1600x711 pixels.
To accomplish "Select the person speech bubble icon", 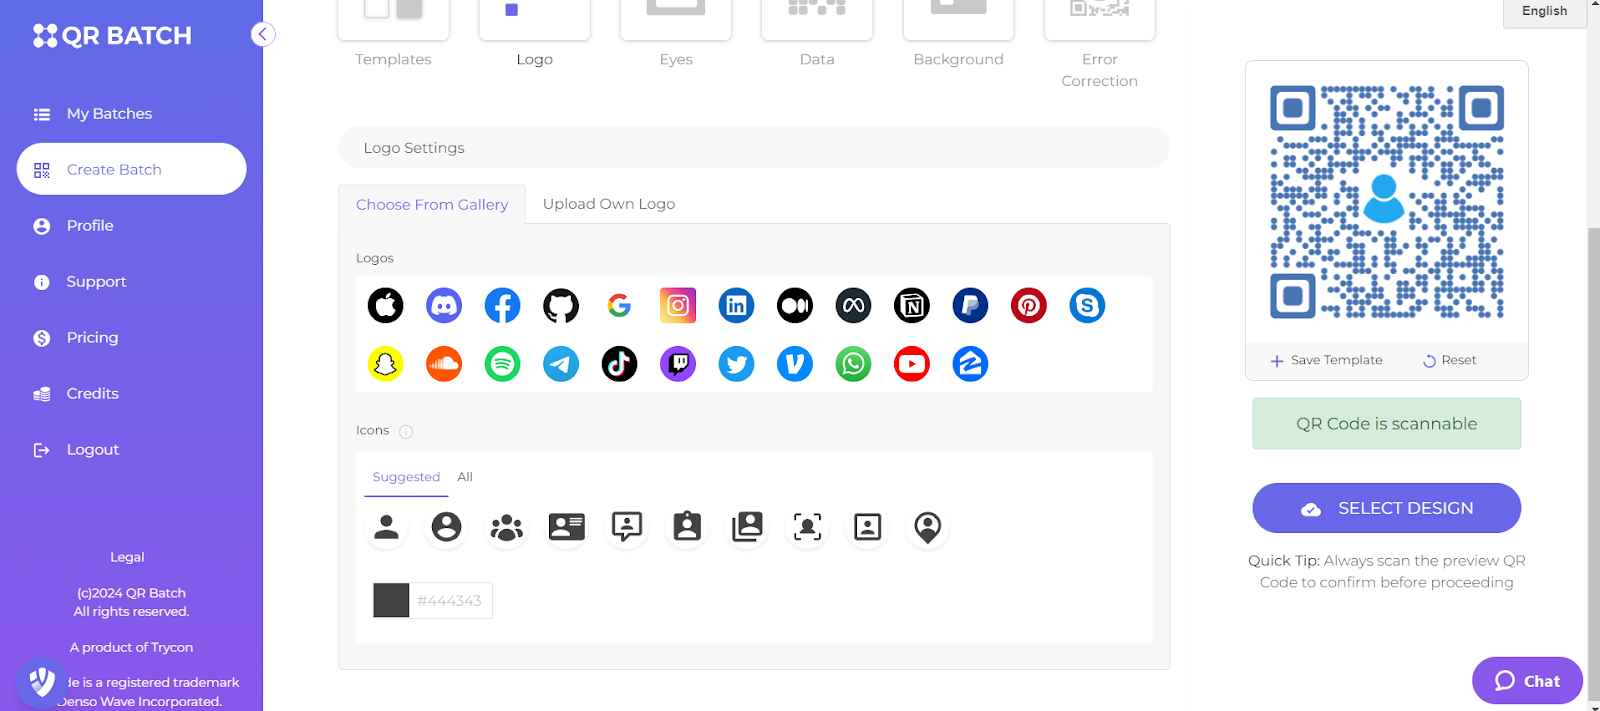I will click(627, 527).
